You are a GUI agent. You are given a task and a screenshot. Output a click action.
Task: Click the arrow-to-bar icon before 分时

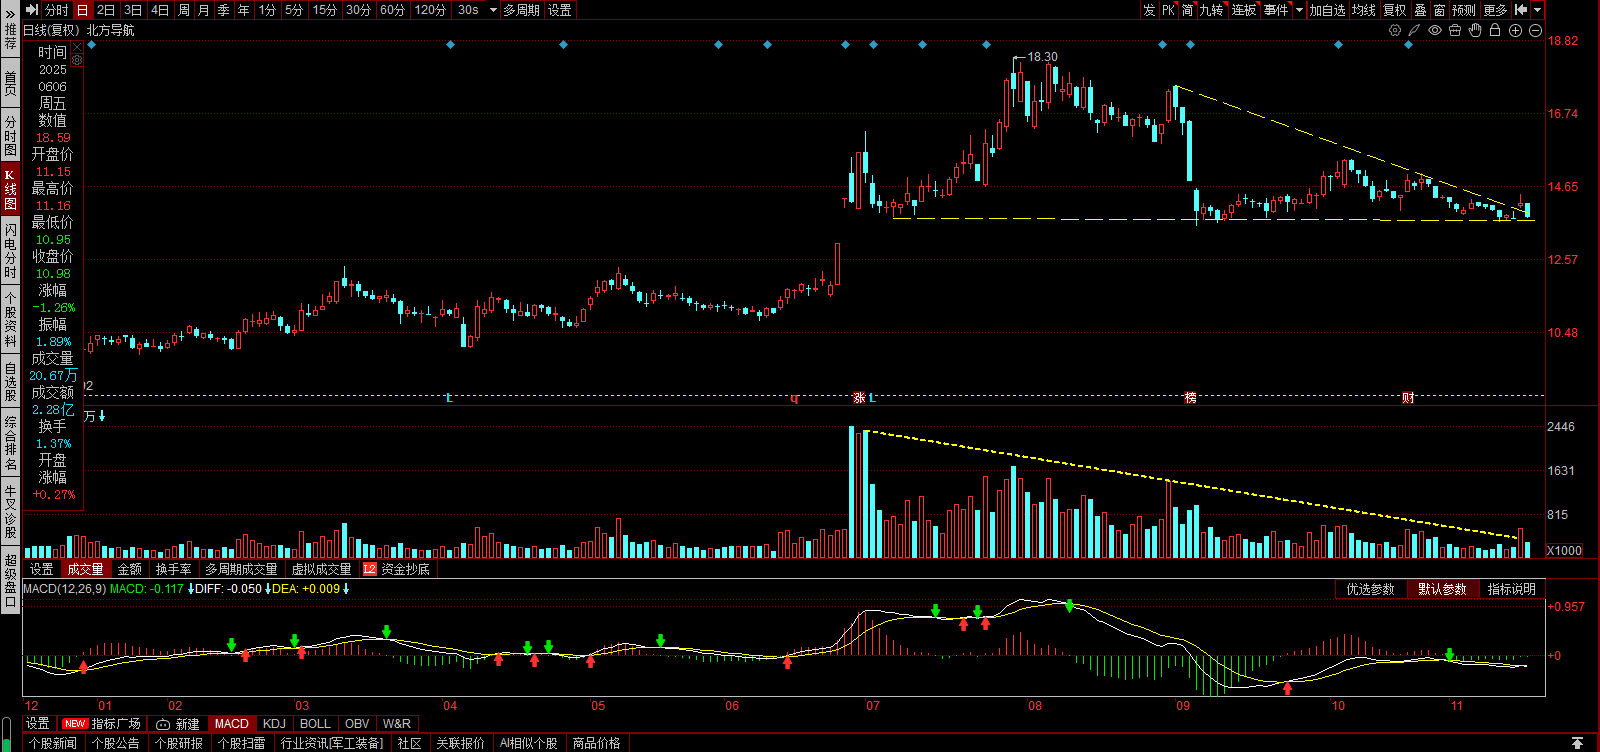tap(32, 10)
